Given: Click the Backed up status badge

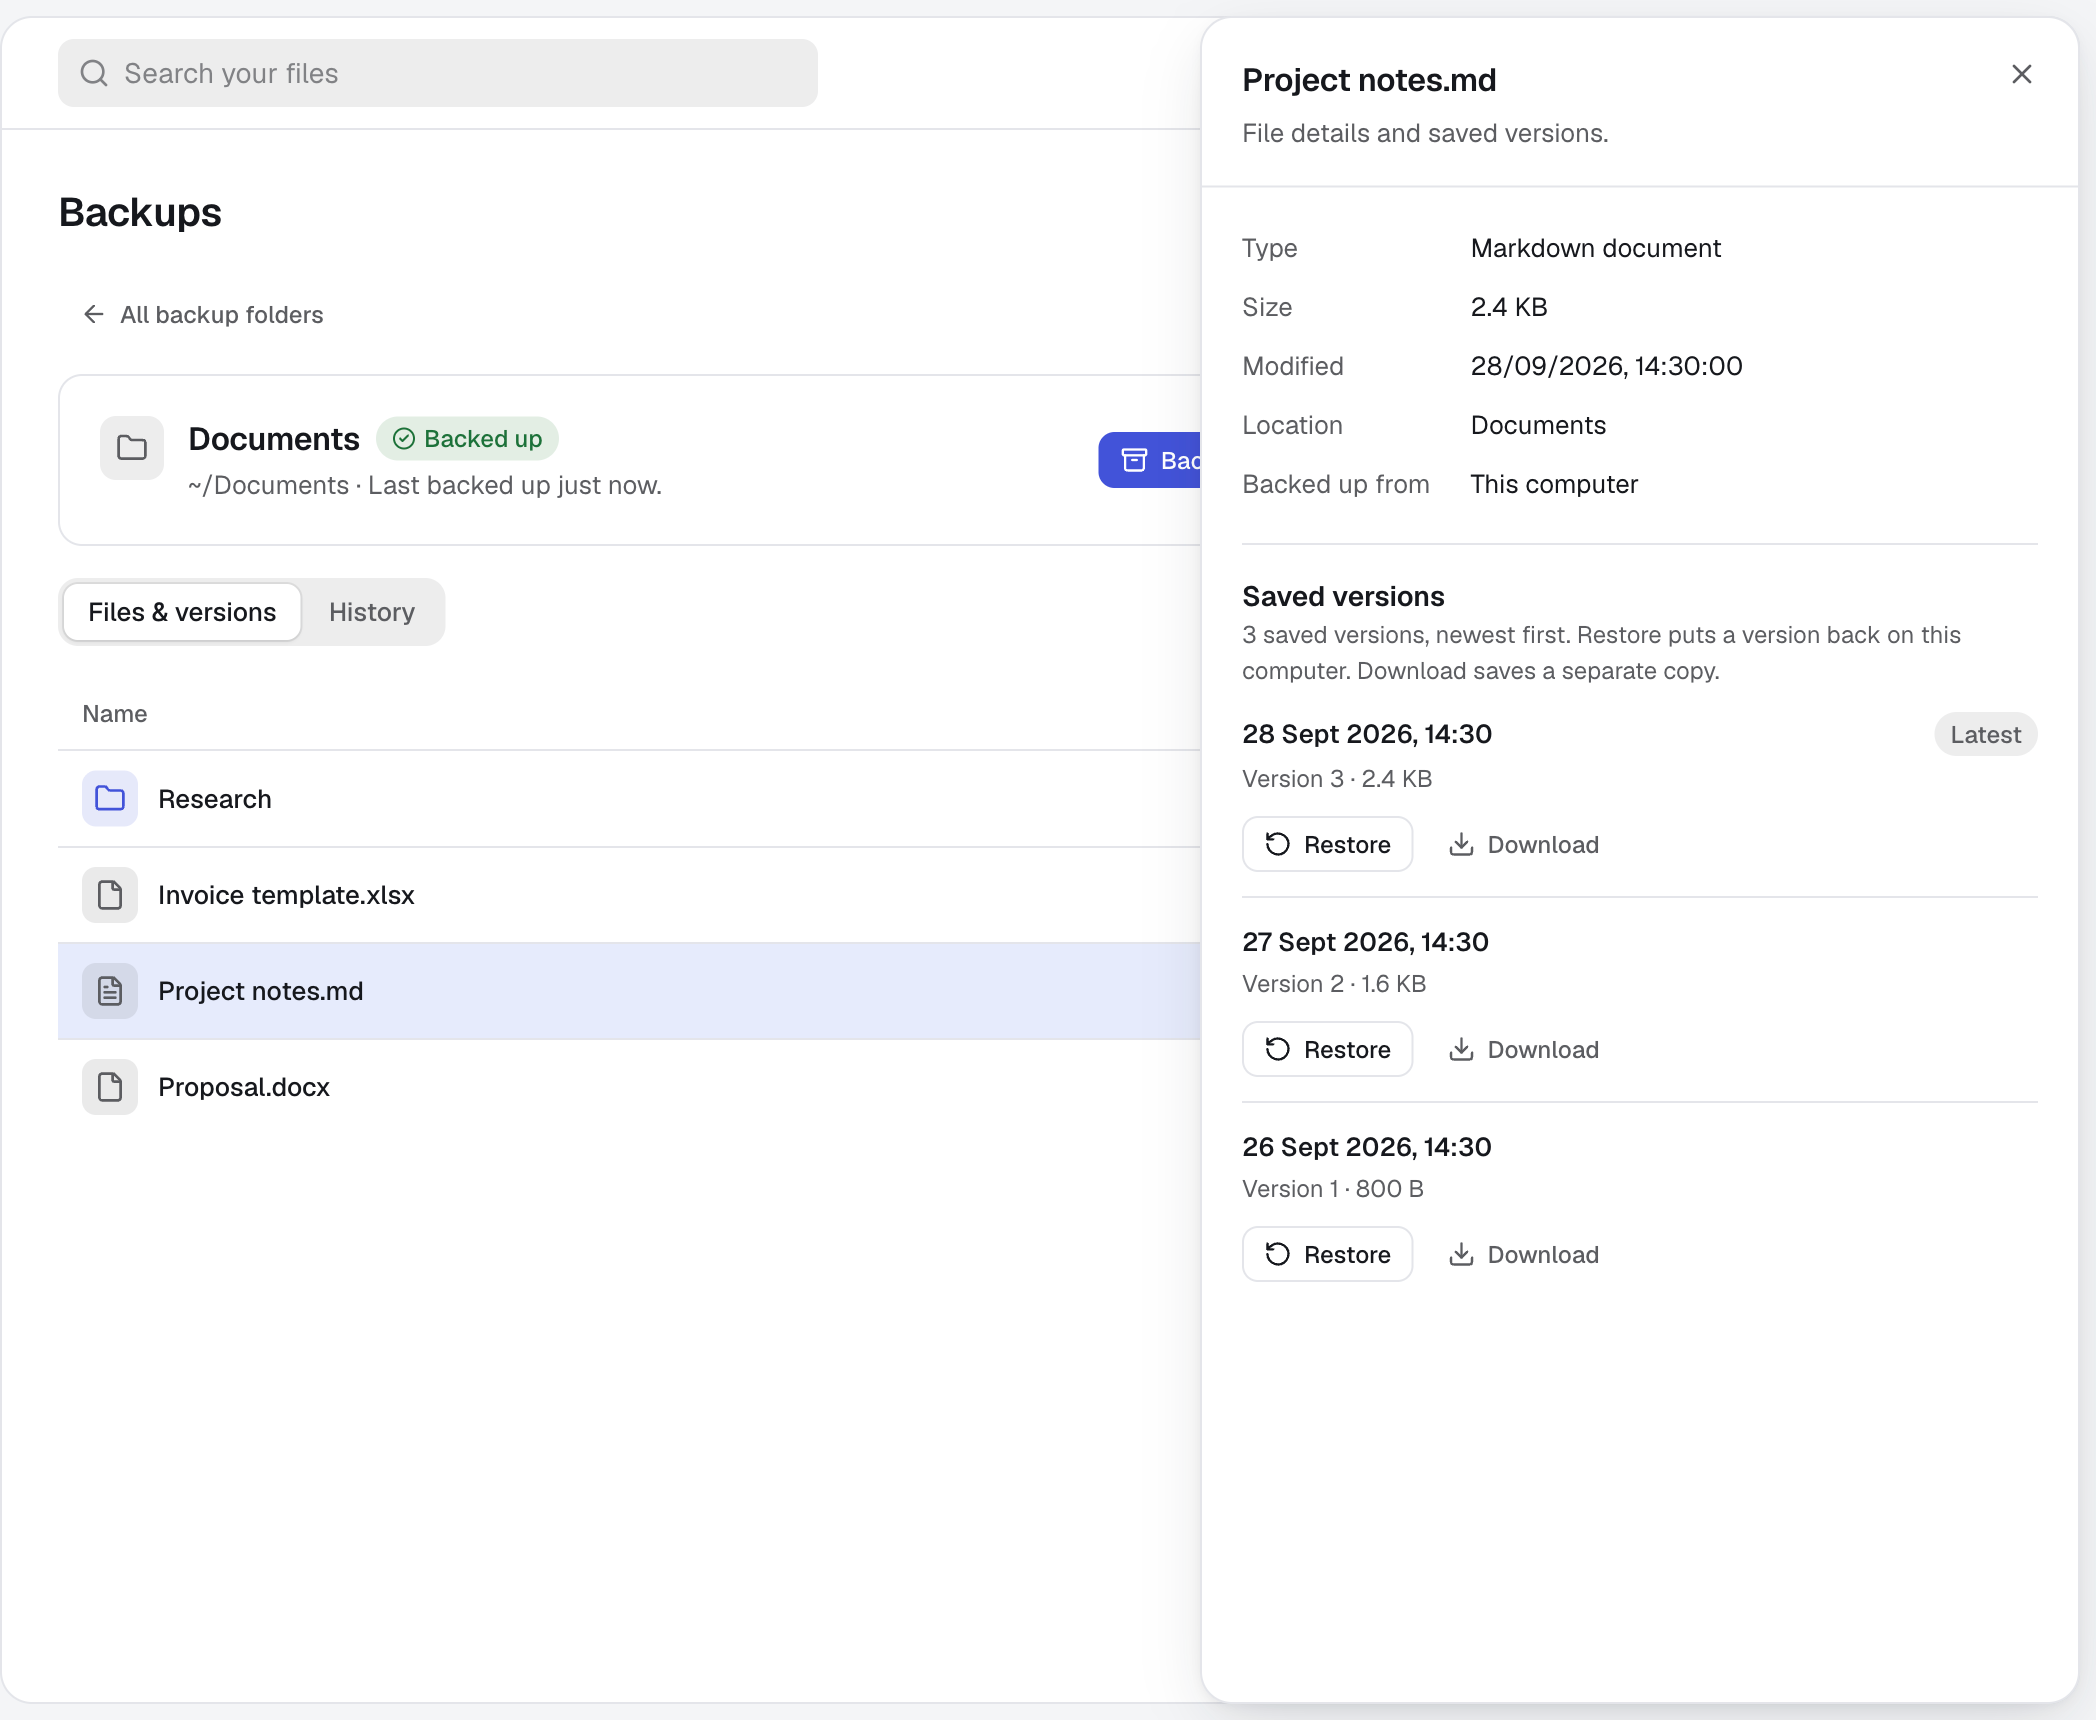Looking at the screenshot, I should click(467, 438).
